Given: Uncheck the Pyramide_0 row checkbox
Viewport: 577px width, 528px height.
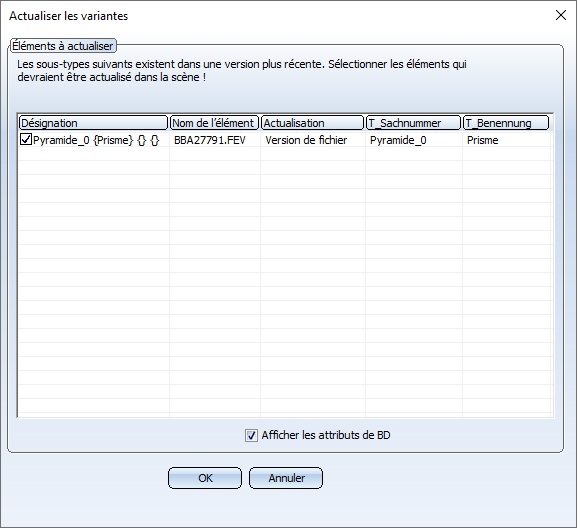Looking at the screenshot, I should point(26,140).
